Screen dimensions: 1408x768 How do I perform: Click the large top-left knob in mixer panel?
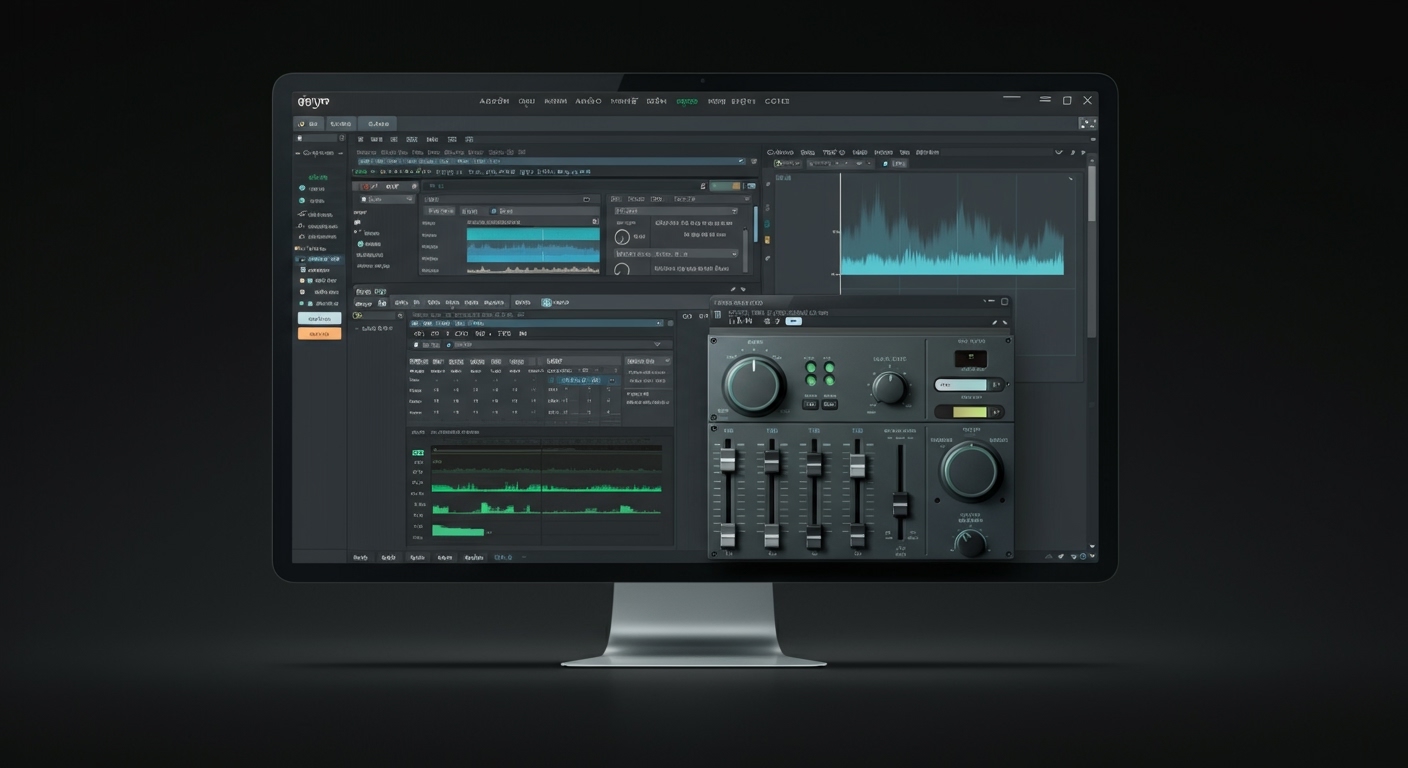[754, 384]
